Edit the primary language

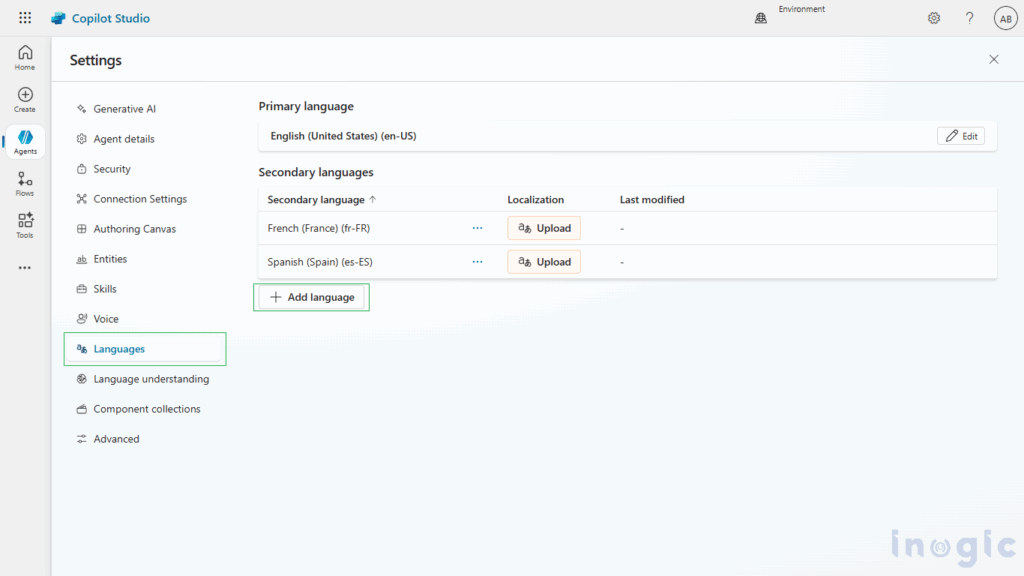click(960, 135)
